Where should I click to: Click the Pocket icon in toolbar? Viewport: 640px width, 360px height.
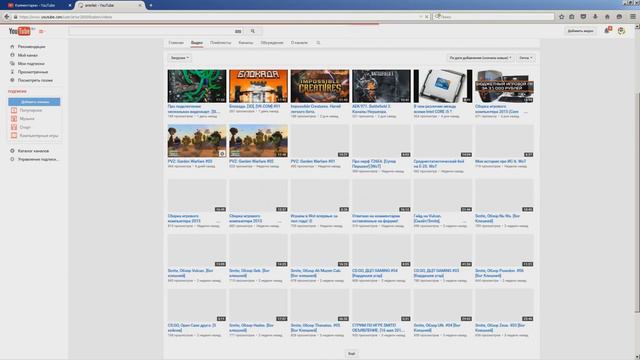583,17
